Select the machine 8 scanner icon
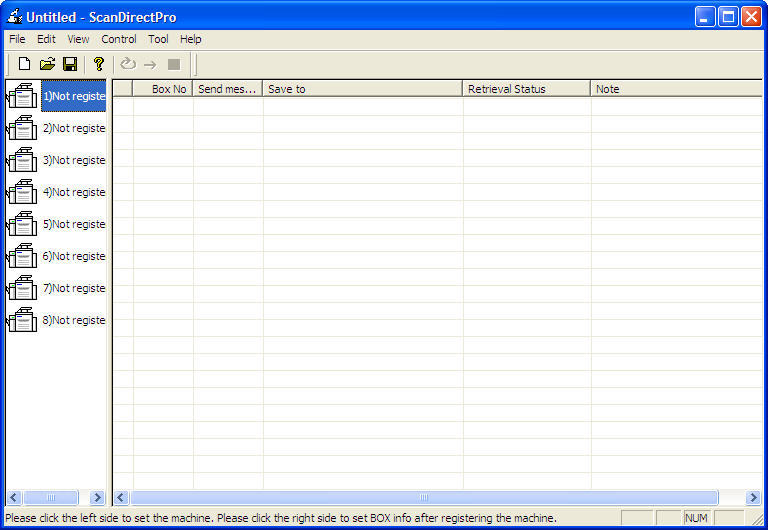This screenshot has width=768, height=530. [22, 320]
